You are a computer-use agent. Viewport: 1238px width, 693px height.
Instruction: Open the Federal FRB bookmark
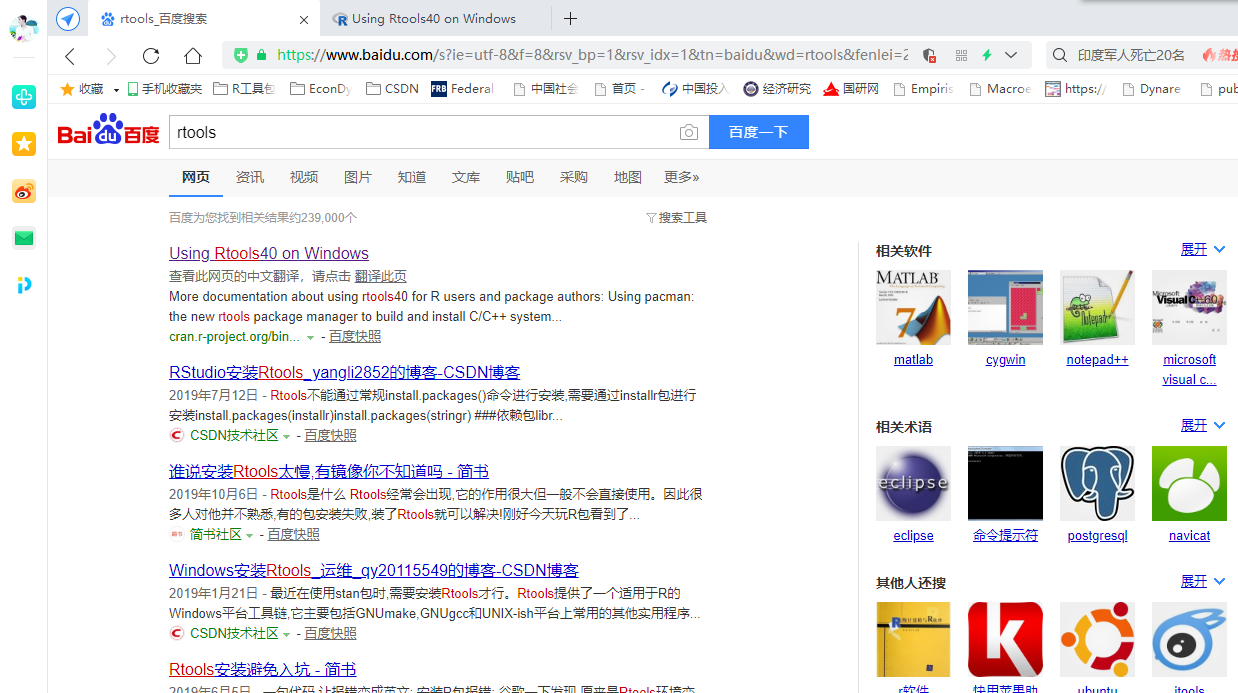462,89
